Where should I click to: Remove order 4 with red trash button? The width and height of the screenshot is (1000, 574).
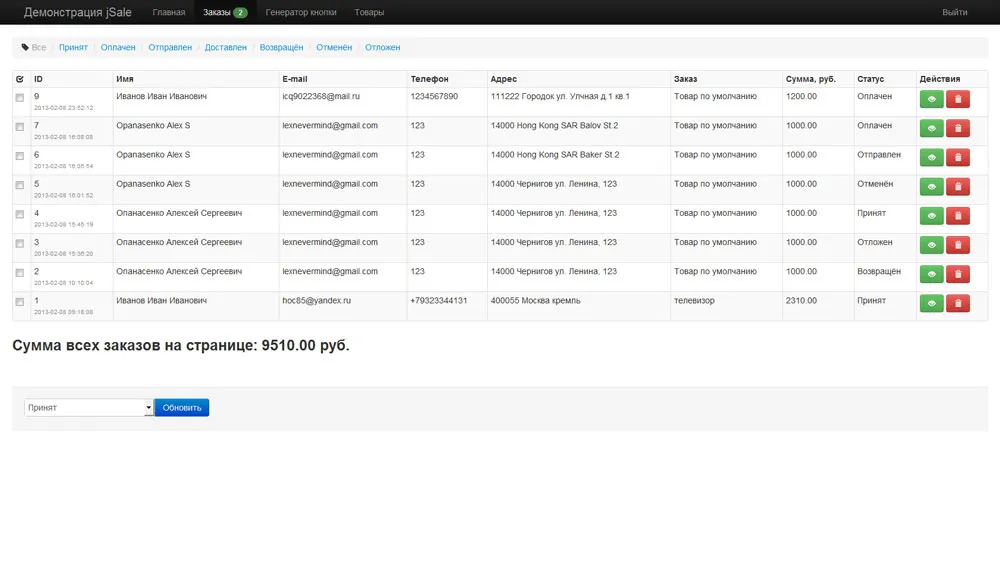[957, 216]
